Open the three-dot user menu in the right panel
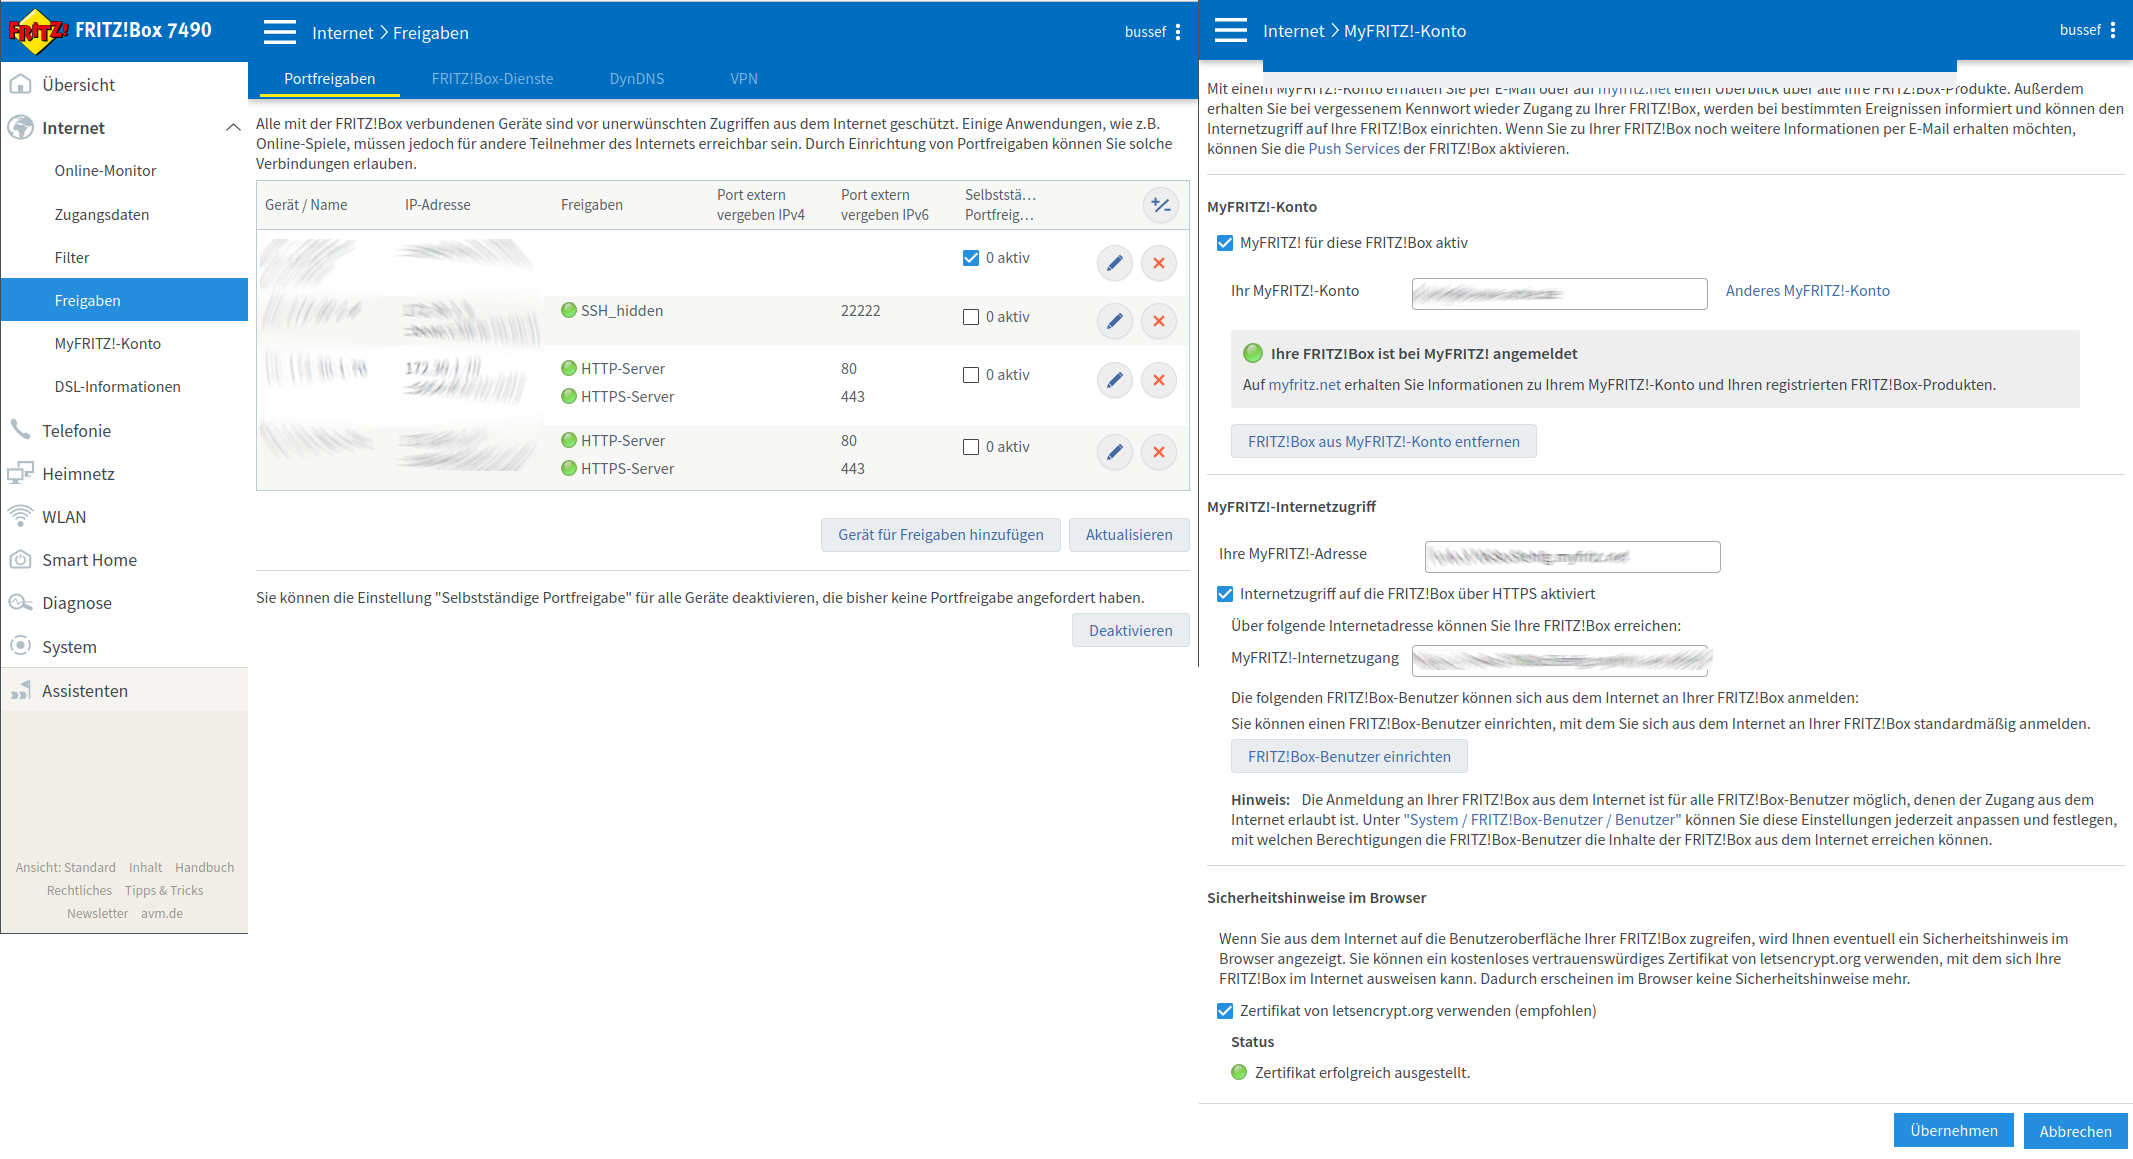 tap(2113, 31)
